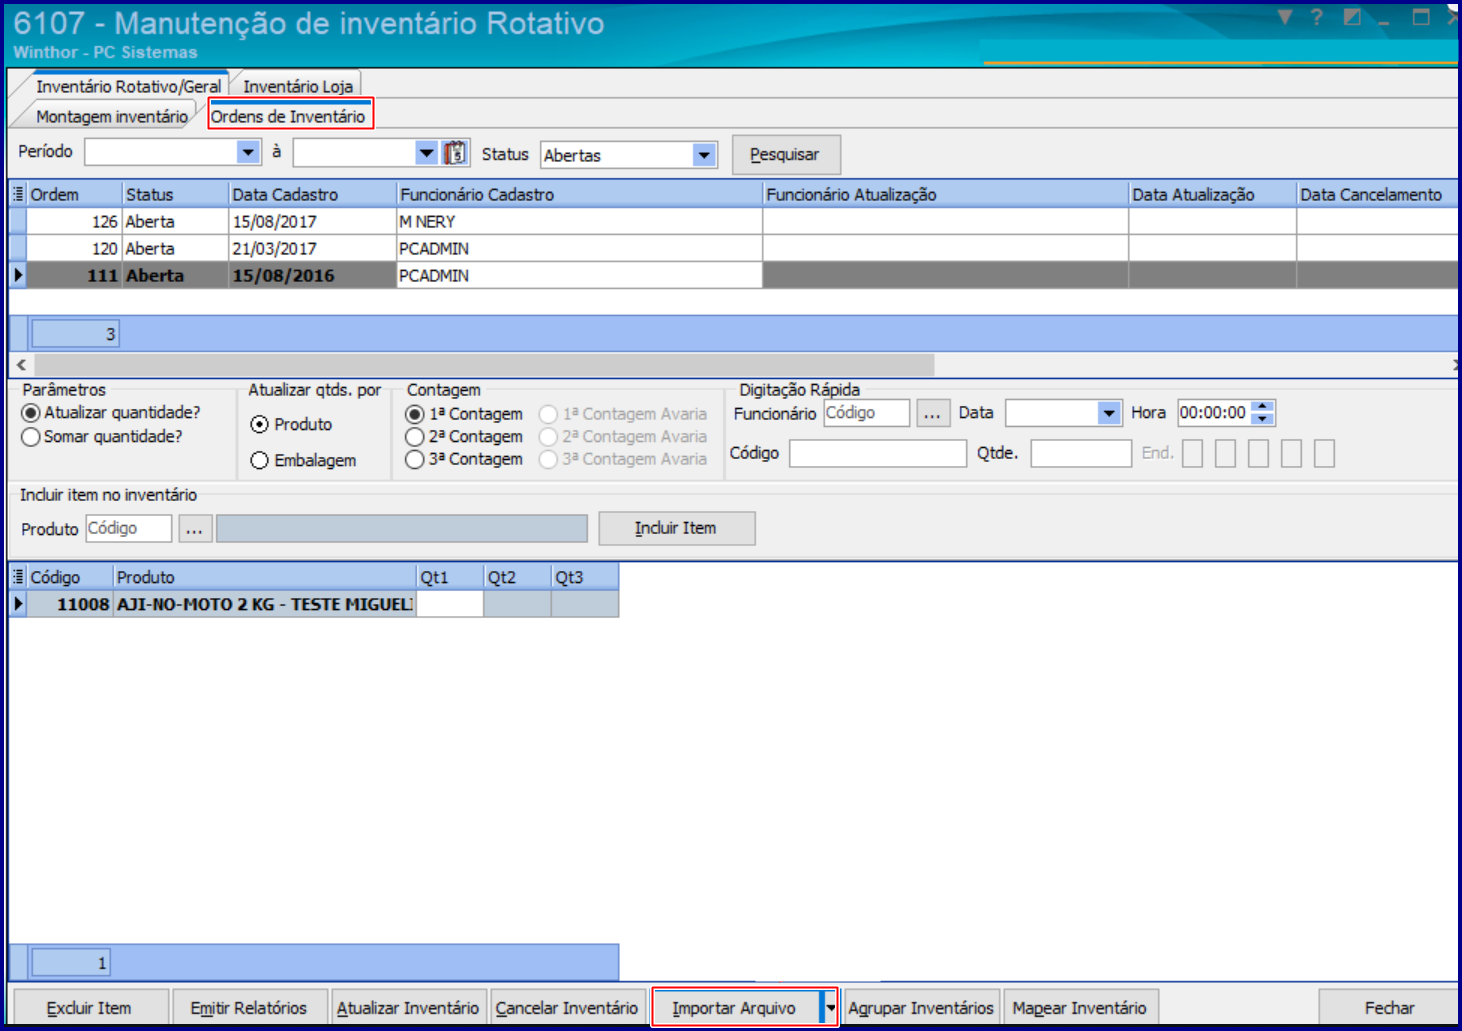Open the period end date dropdown
The width and height of the screenshot is (1462, 1031).
(426, 152)
